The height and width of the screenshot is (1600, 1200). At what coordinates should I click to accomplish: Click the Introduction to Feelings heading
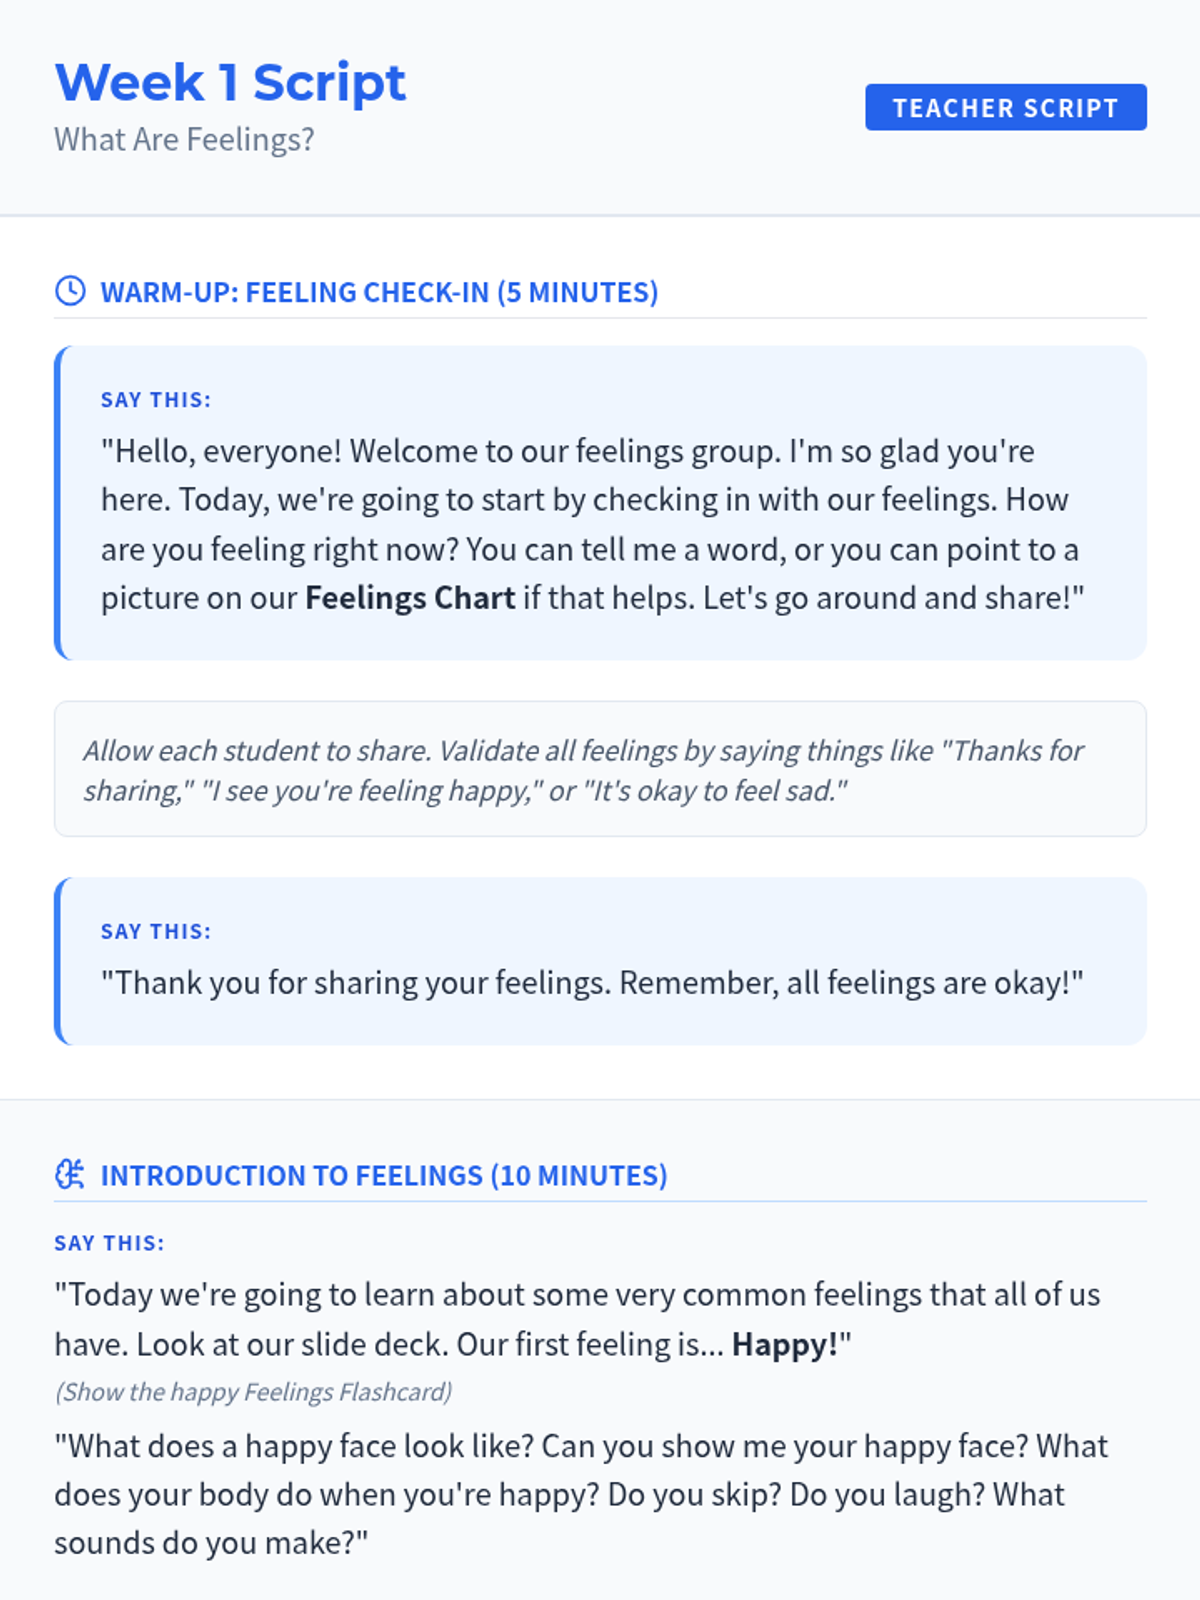click(x=384, y=1175)
